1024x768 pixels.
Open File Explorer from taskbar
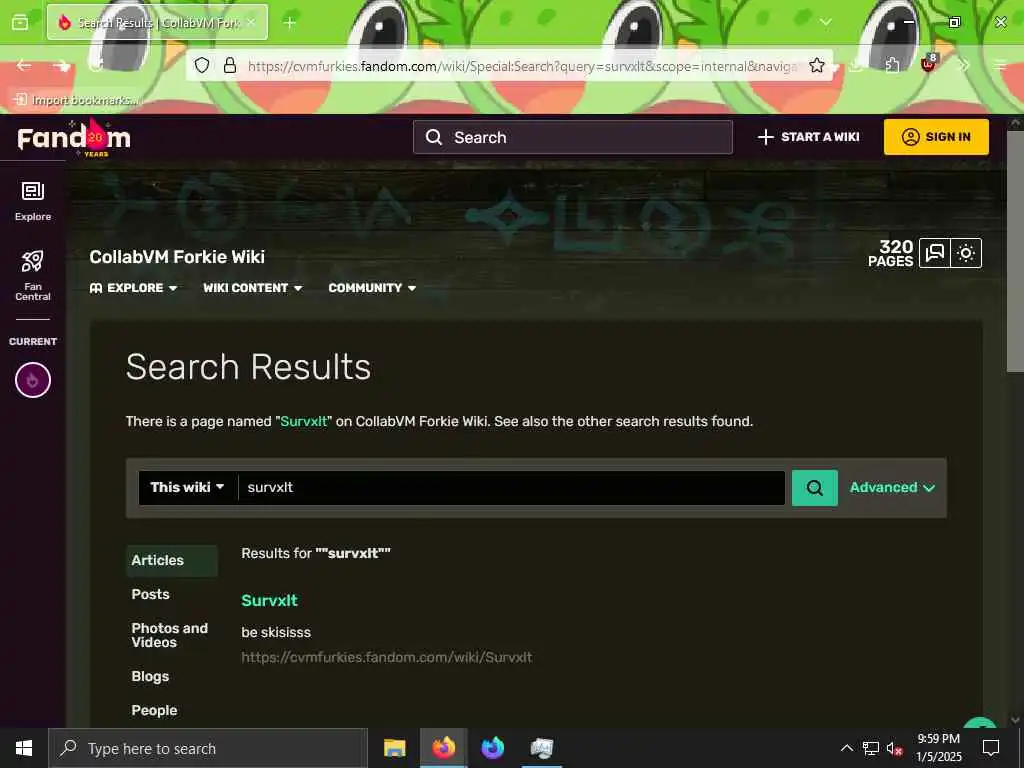[x=394, y=748]
